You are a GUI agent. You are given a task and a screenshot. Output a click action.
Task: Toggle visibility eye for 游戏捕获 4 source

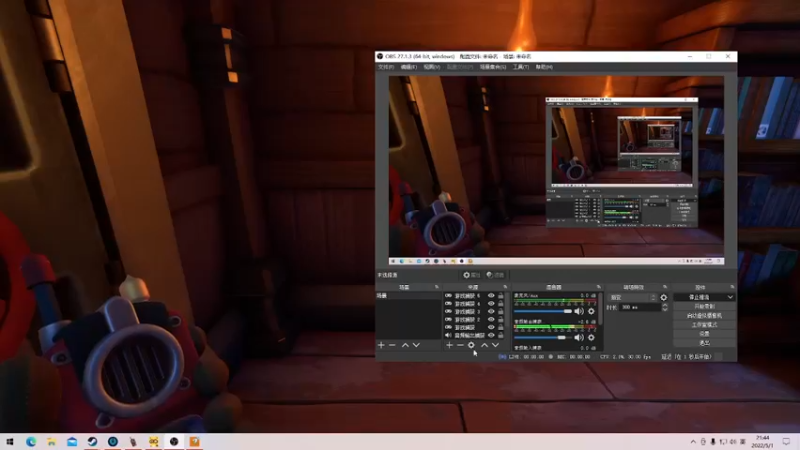[491, 304]
